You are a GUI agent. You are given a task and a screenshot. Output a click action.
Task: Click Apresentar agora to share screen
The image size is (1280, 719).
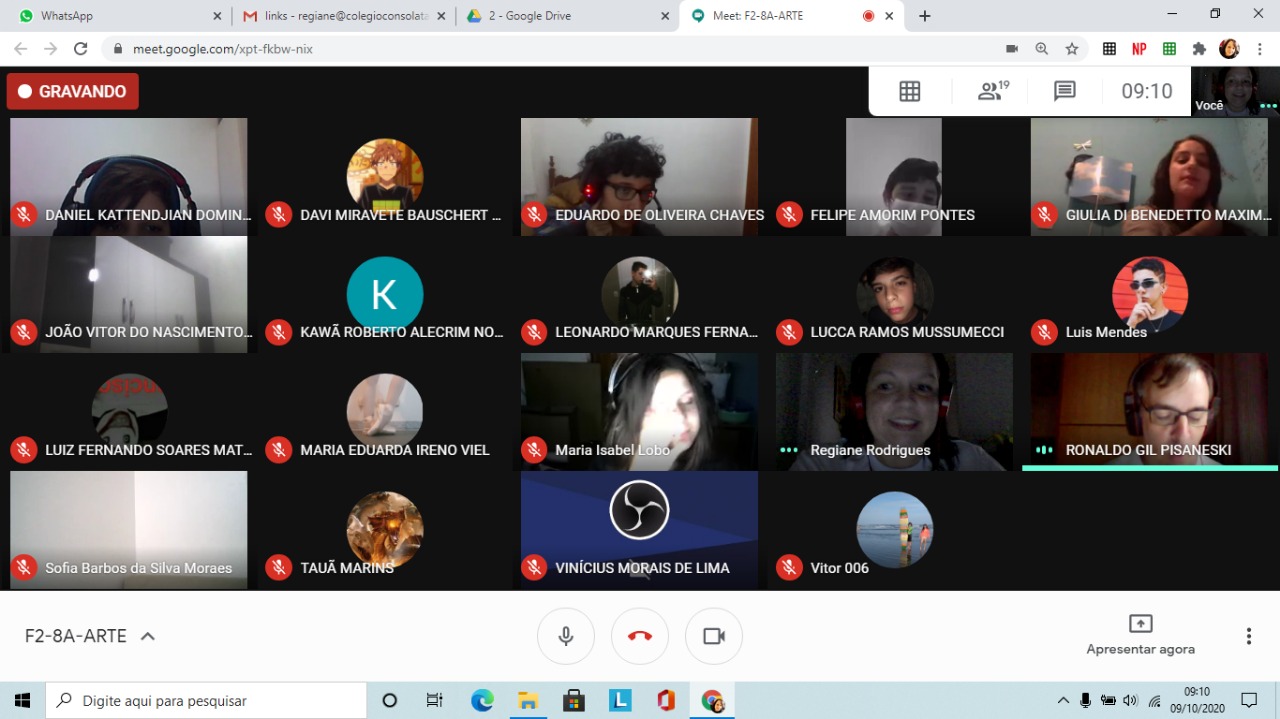[1140, 636]
